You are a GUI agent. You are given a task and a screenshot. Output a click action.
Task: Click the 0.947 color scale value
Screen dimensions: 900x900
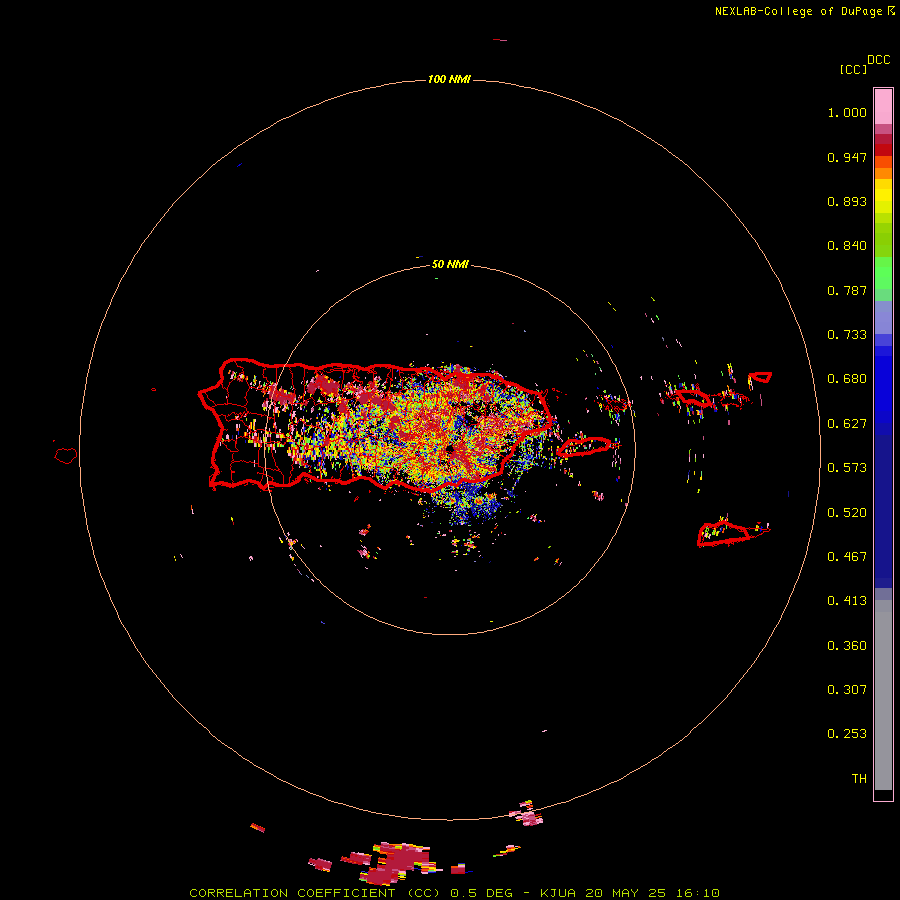pos(847,157)
